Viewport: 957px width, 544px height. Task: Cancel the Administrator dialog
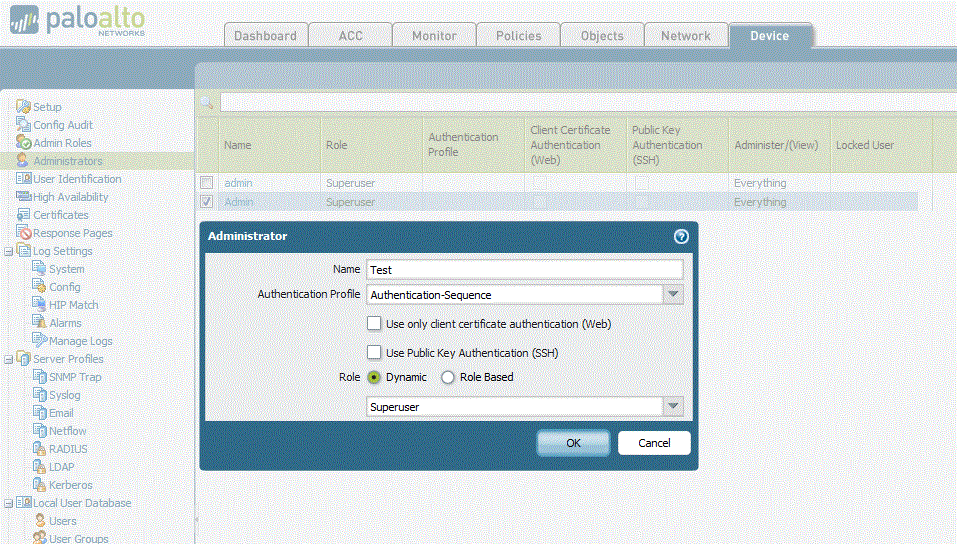[x=654, y=443]
